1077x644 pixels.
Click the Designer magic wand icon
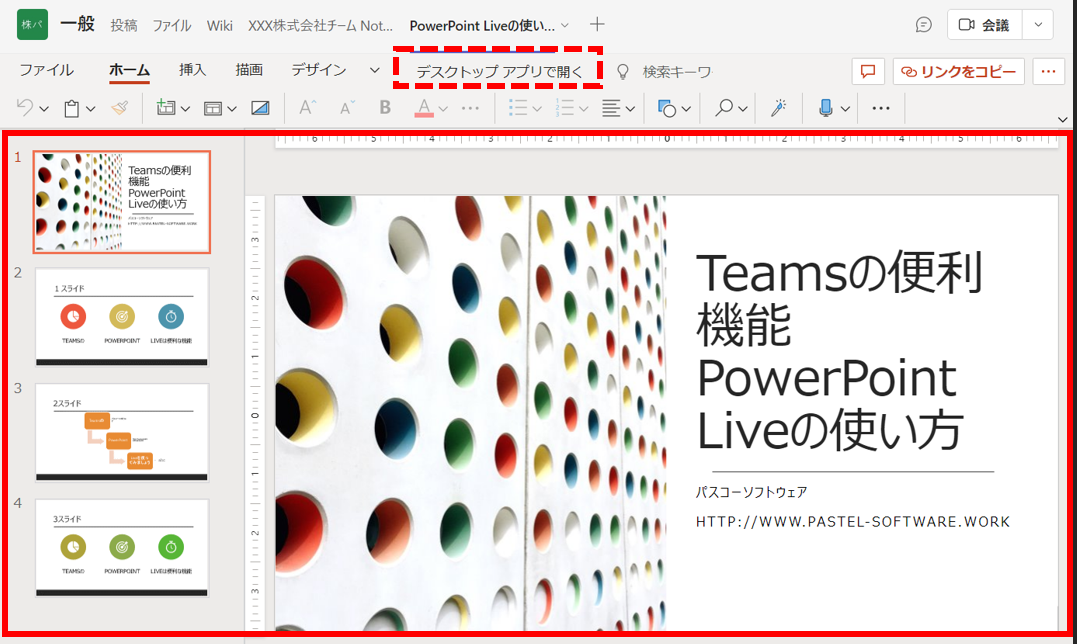(778, 108)
